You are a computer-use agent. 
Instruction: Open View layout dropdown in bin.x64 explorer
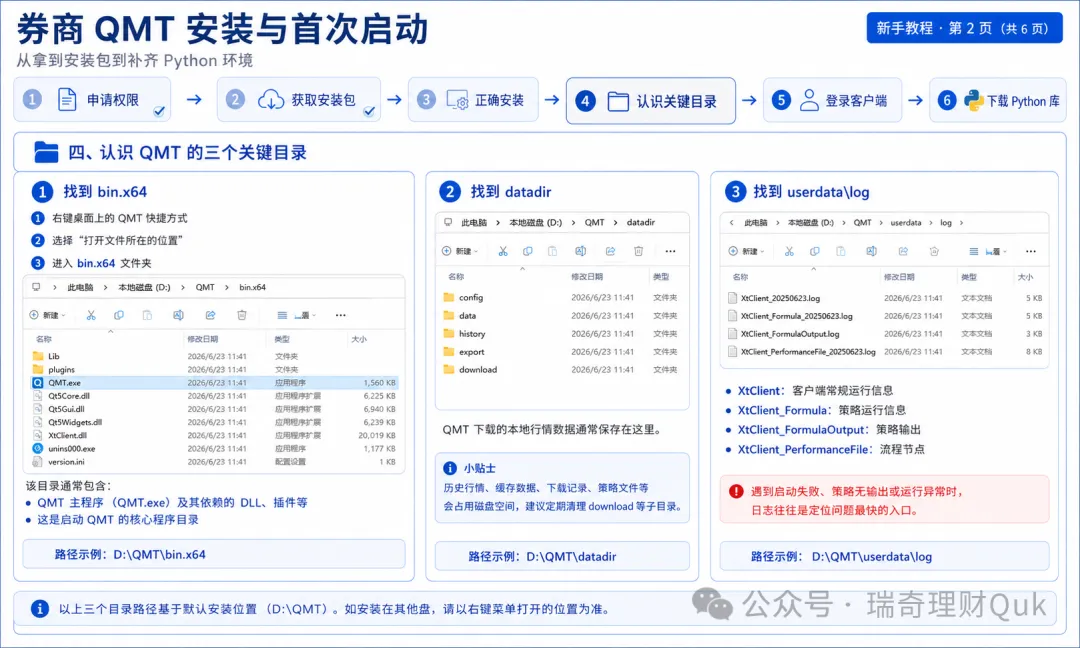[305, 315]
